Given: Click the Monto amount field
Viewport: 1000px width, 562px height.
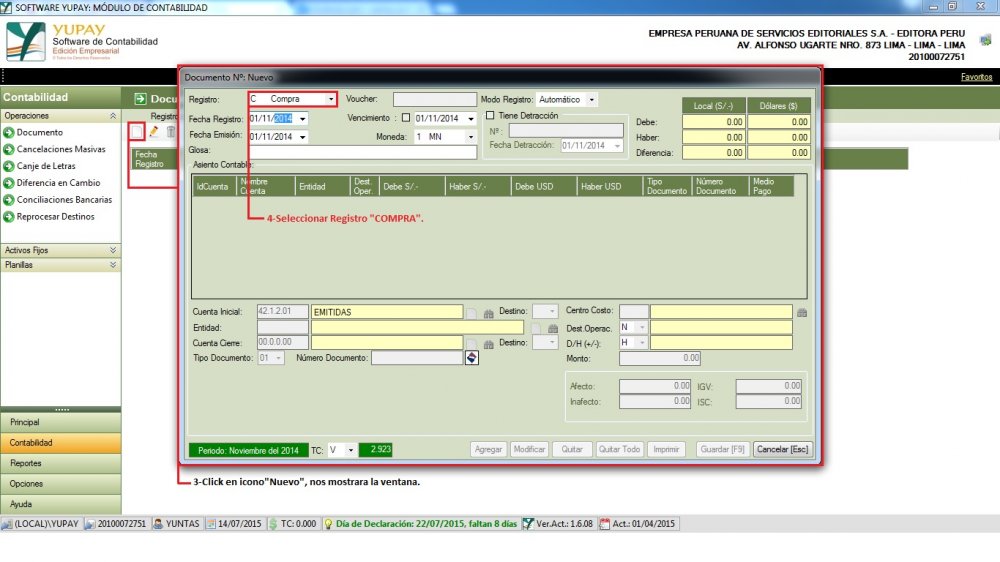Looking at the screenshot, I should (x=660, y=359).
